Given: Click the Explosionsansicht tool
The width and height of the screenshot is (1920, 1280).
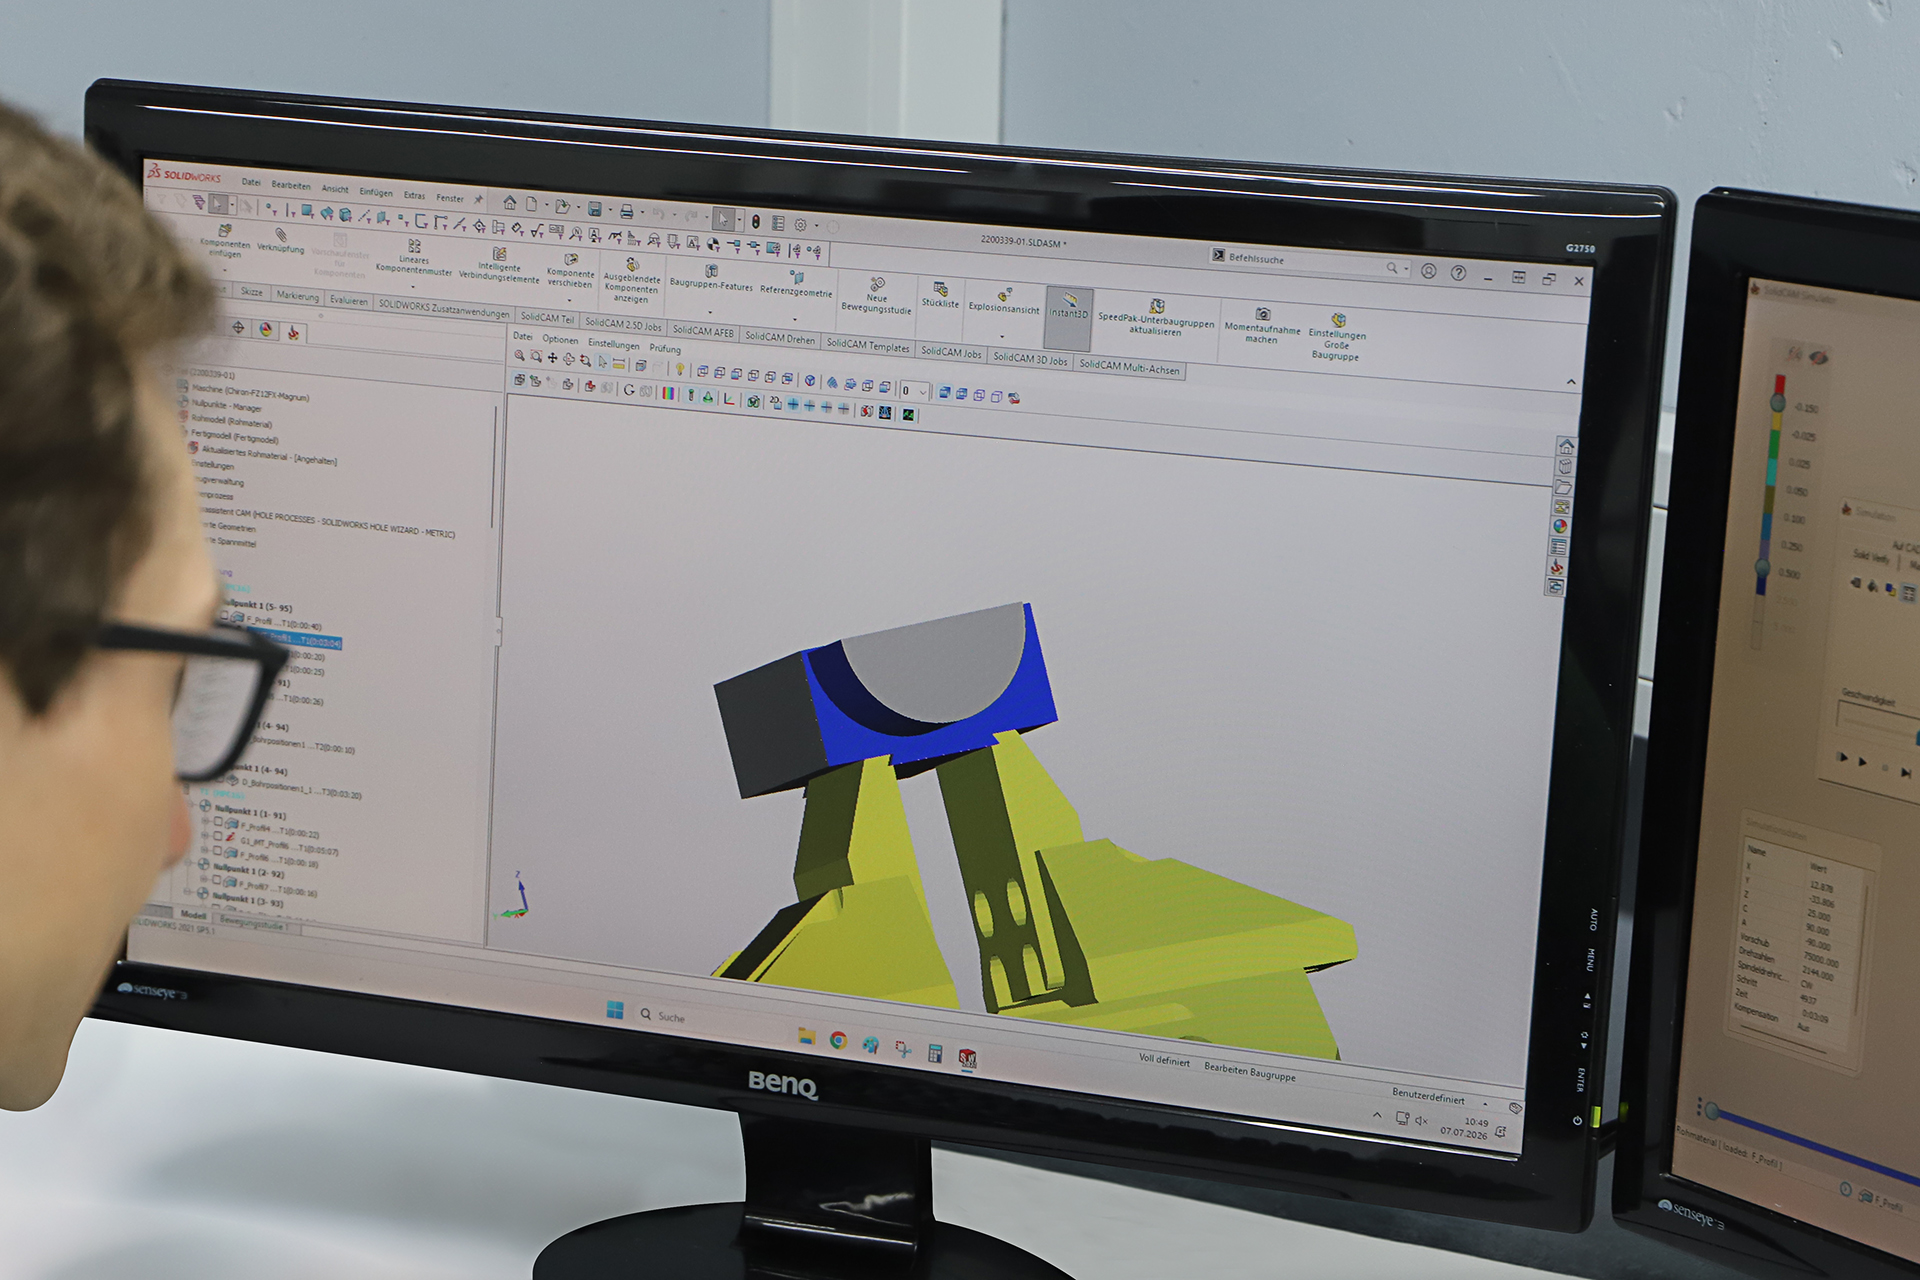Looking at the screenshot, I should [x=1004, y=301].
